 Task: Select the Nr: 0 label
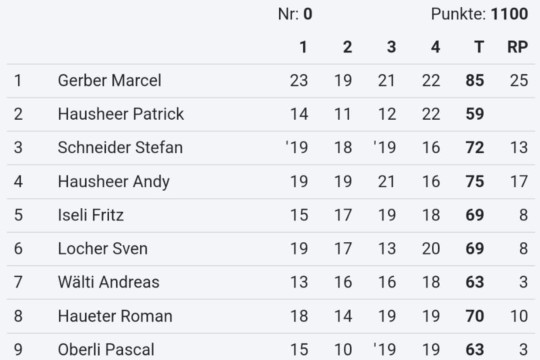[x=295, y=14]
